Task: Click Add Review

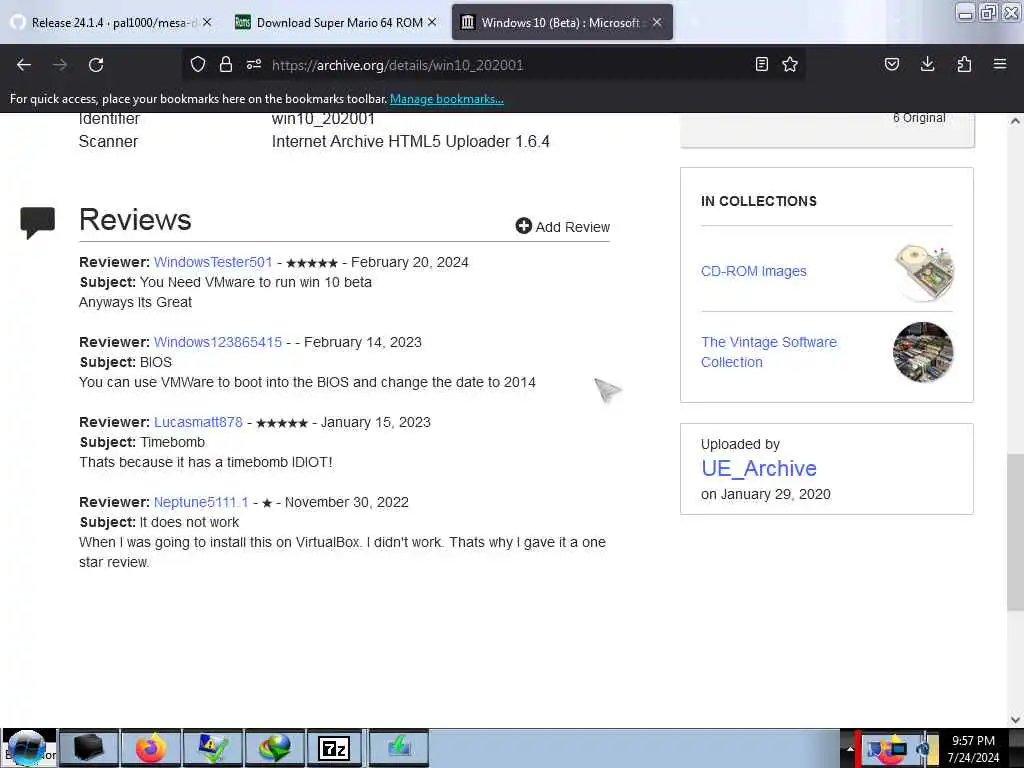Action: [562, 227]
